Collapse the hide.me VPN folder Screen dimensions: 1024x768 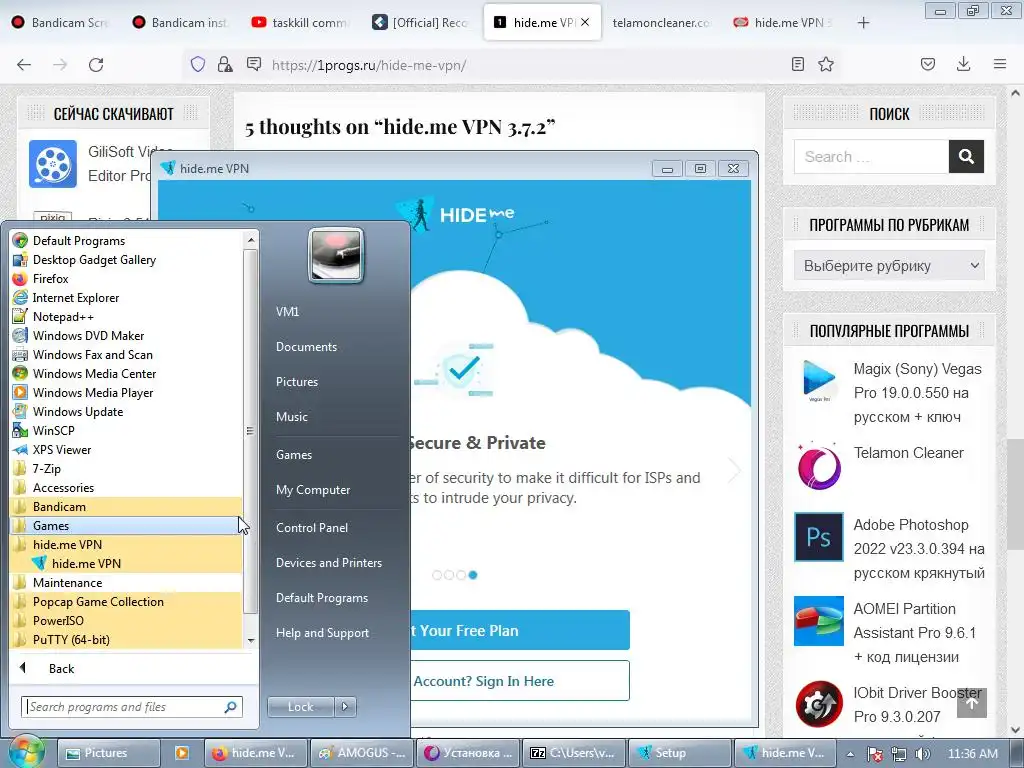tap(127, 545)
